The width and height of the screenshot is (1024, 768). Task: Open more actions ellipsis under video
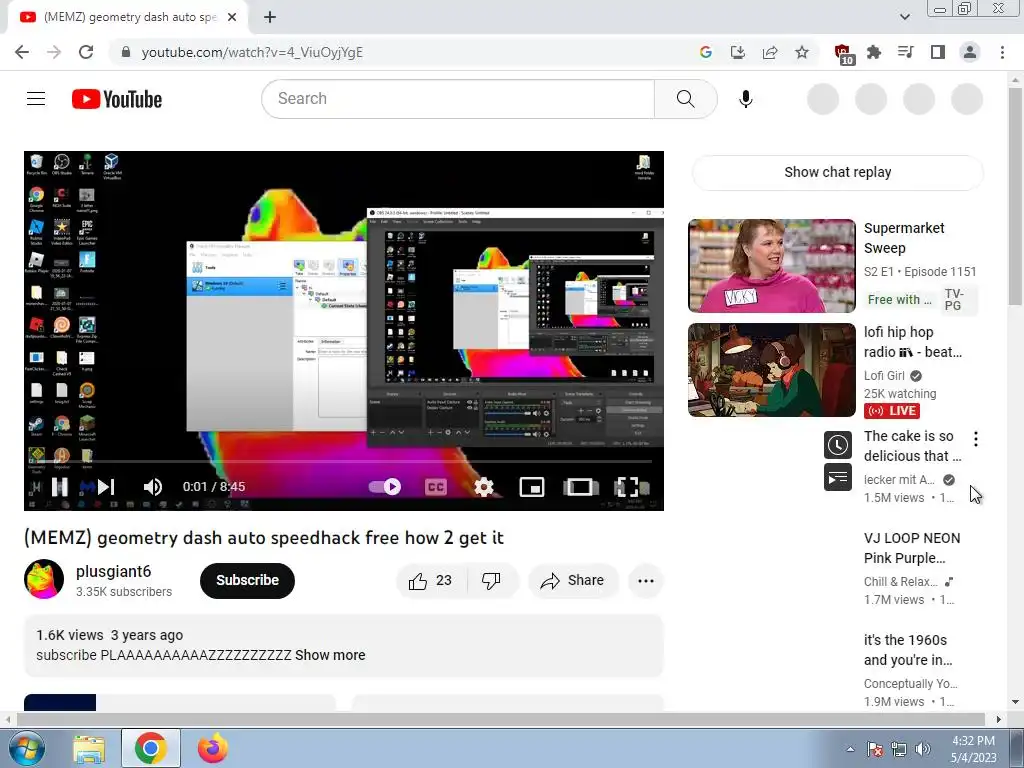(646, 581)
